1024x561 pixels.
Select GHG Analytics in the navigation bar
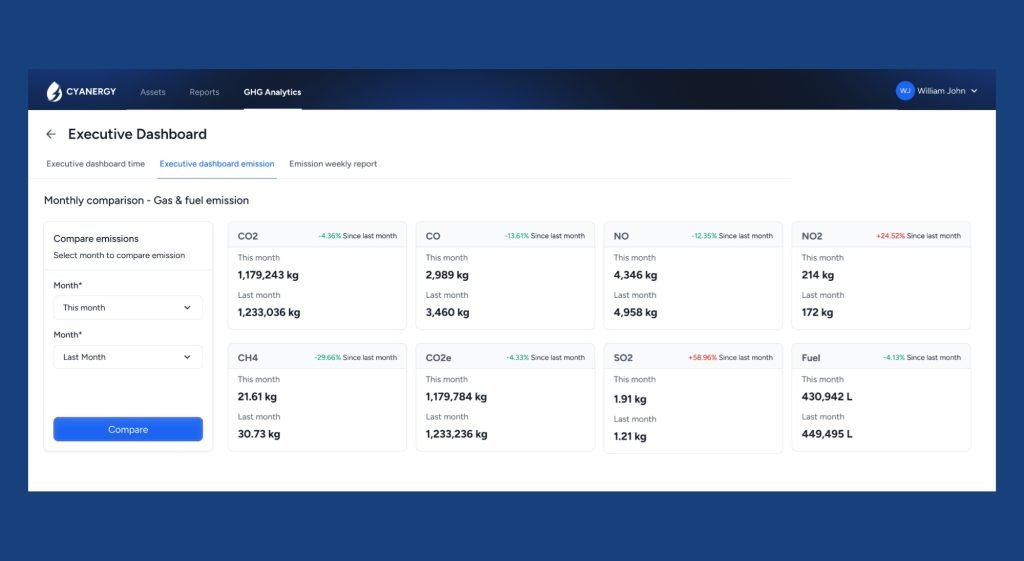click(x=272, y=92)
